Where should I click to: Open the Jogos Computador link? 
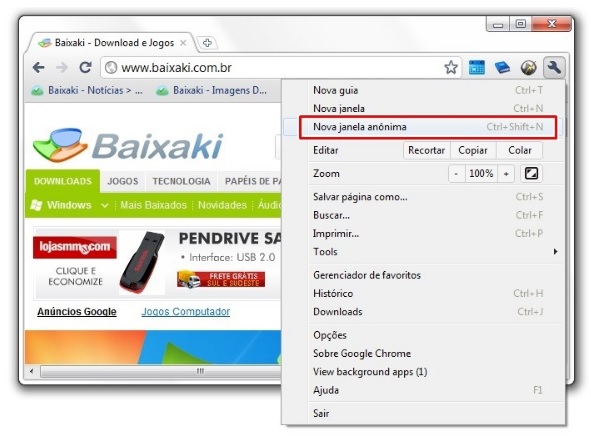pyautogui.click(x=185, y=312)
